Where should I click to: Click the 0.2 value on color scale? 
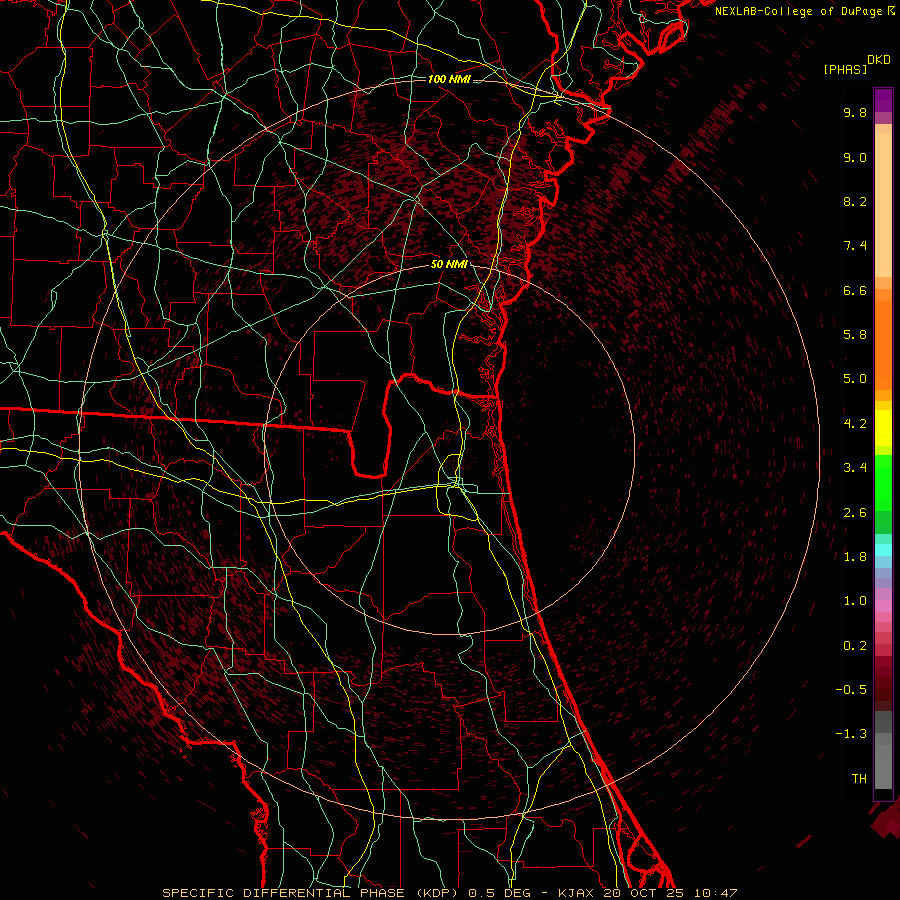coord(855,646)
